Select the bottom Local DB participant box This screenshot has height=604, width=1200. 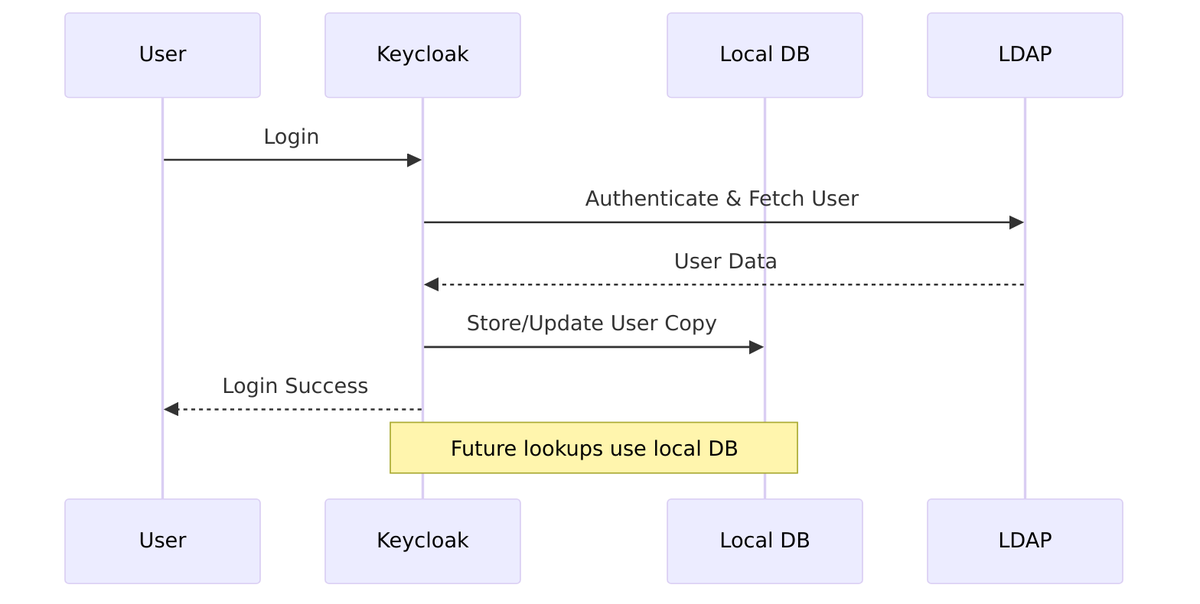764,541
